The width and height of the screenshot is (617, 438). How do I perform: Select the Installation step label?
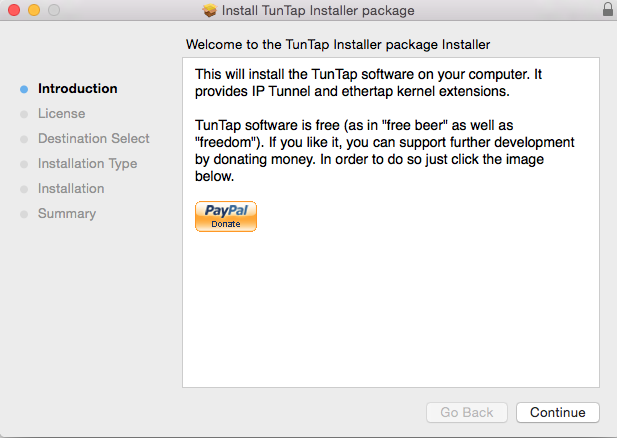(x=71, y=189)
